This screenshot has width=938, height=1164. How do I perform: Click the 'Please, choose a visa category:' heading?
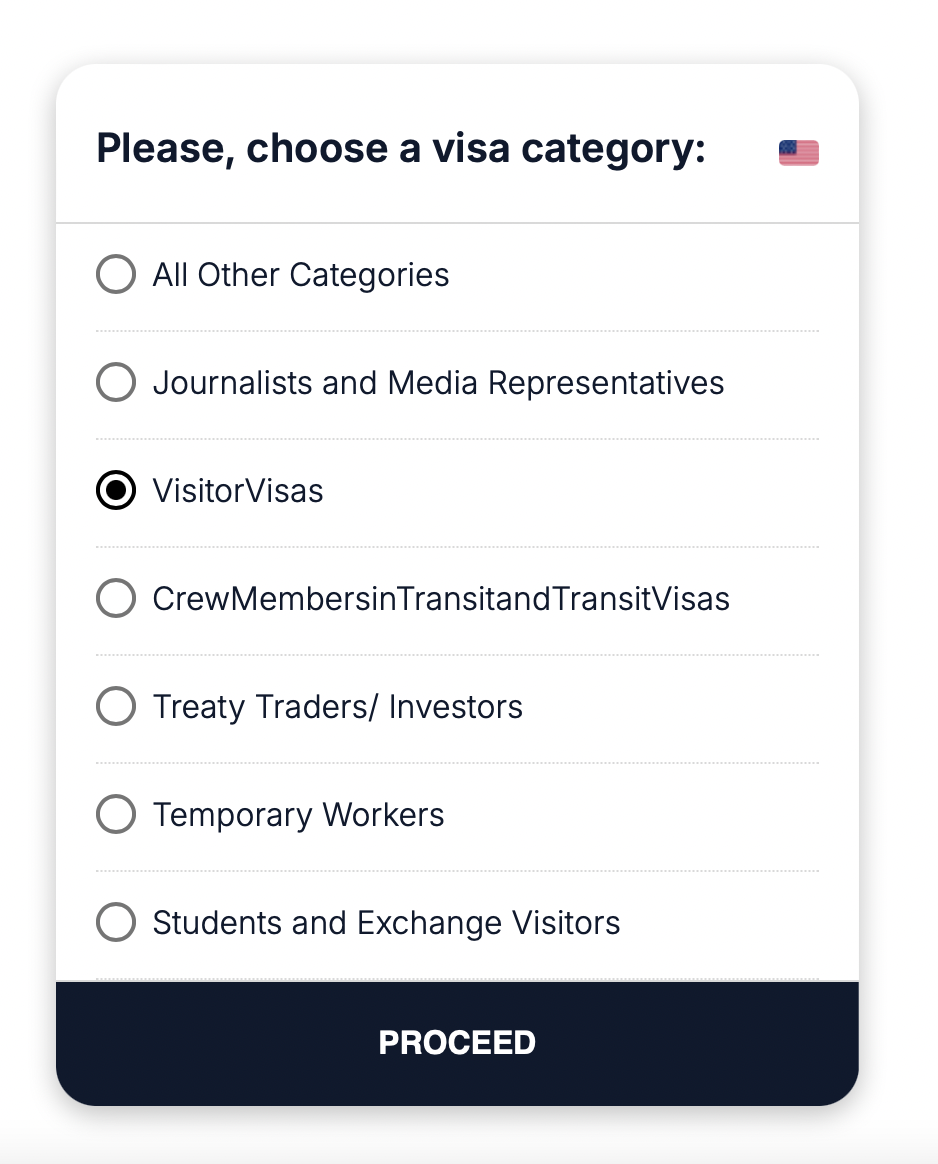click(x=401, y=149)
